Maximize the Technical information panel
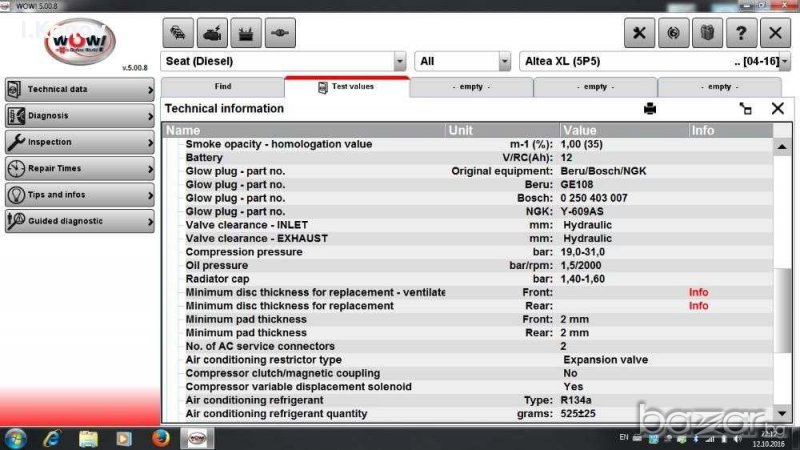The width and height of the screenshot is (800, 450). [745, 109]
